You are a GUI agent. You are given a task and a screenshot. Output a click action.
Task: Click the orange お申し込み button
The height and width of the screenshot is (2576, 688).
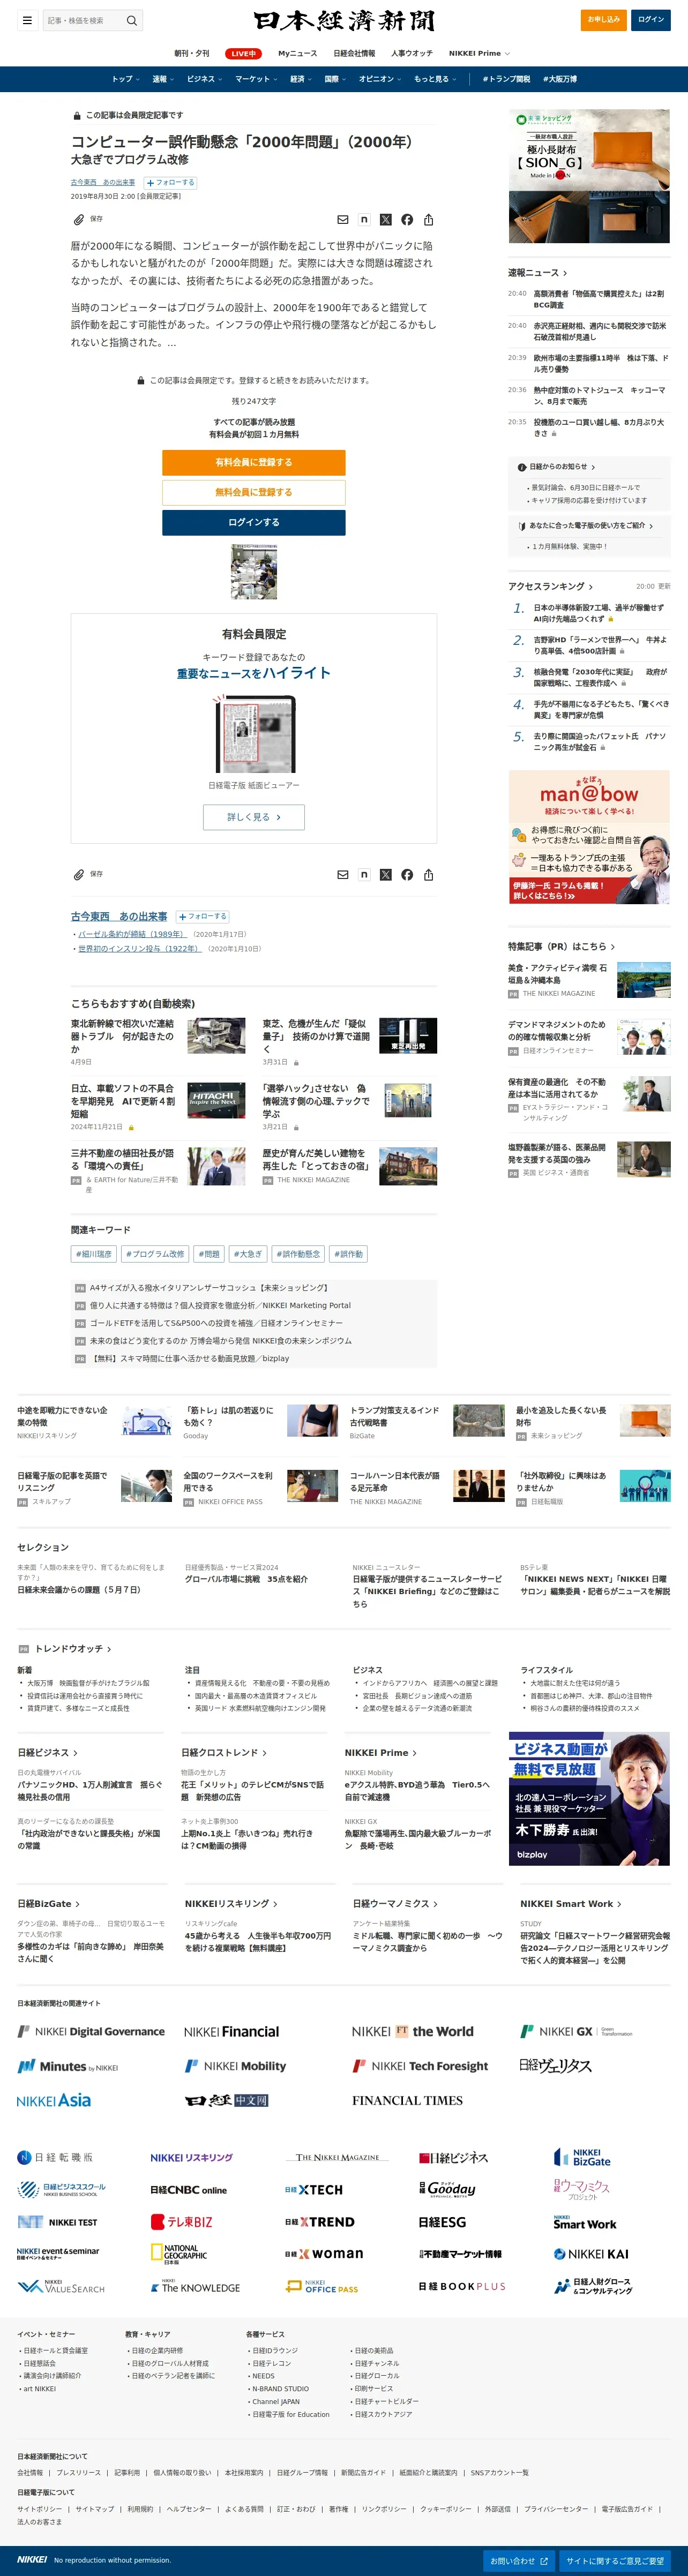tap(603, 20)
